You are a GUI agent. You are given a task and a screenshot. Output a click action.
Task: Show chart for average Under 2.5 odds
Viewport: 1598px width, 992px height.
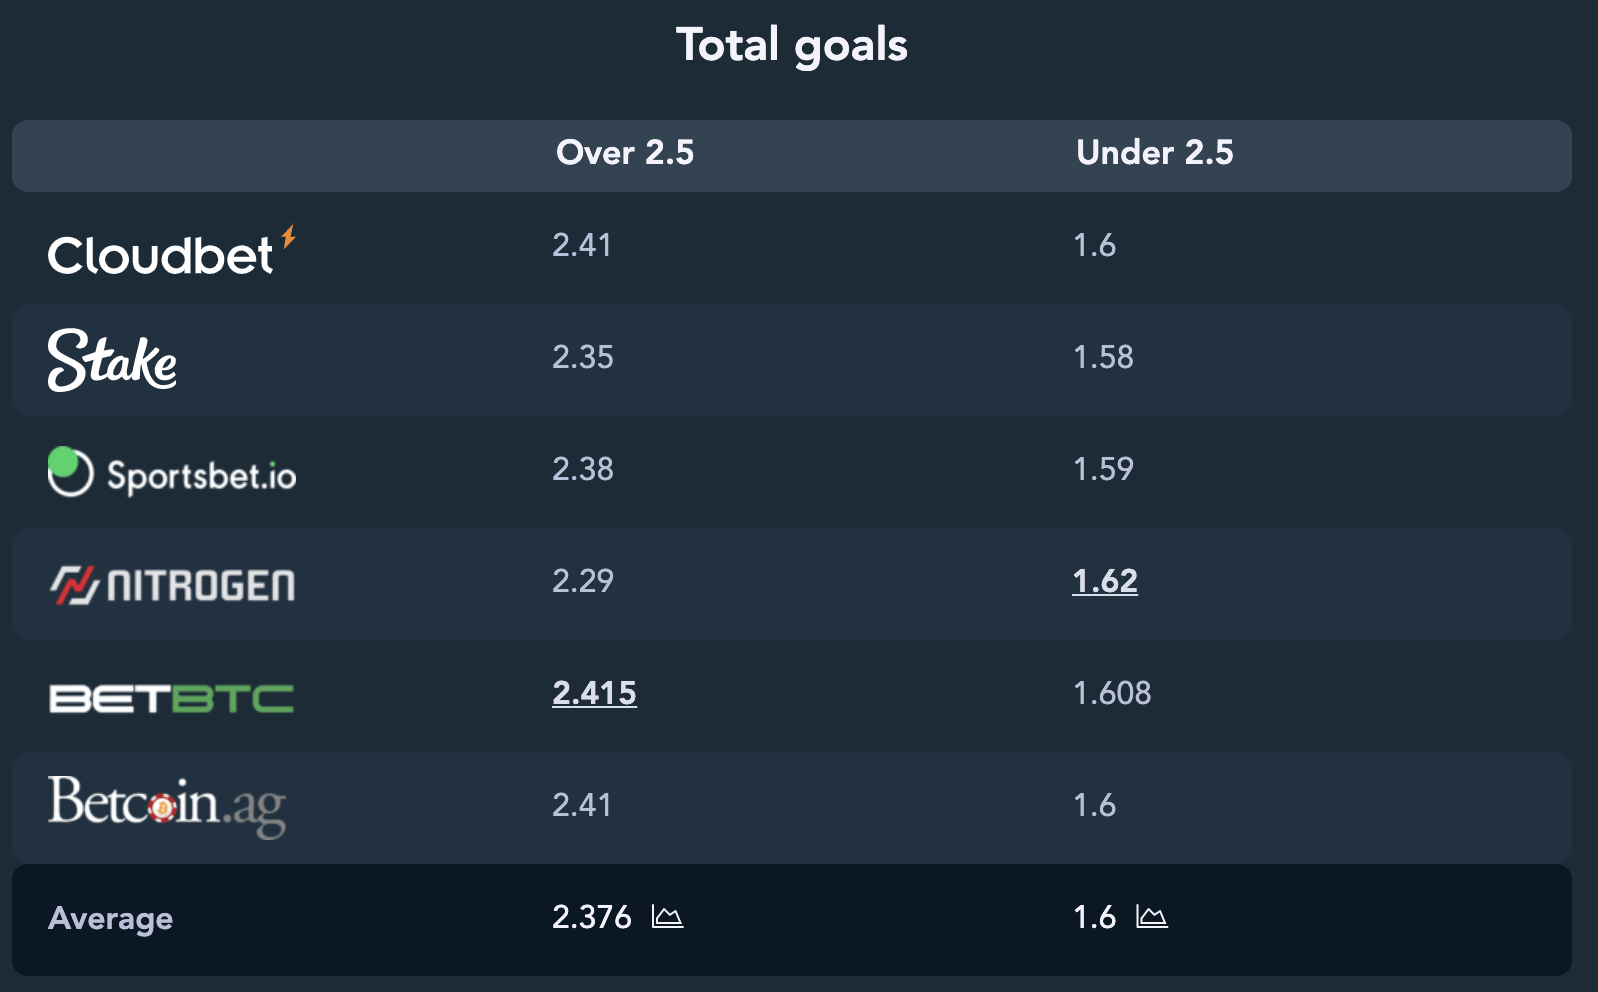tap(1152, 916)
